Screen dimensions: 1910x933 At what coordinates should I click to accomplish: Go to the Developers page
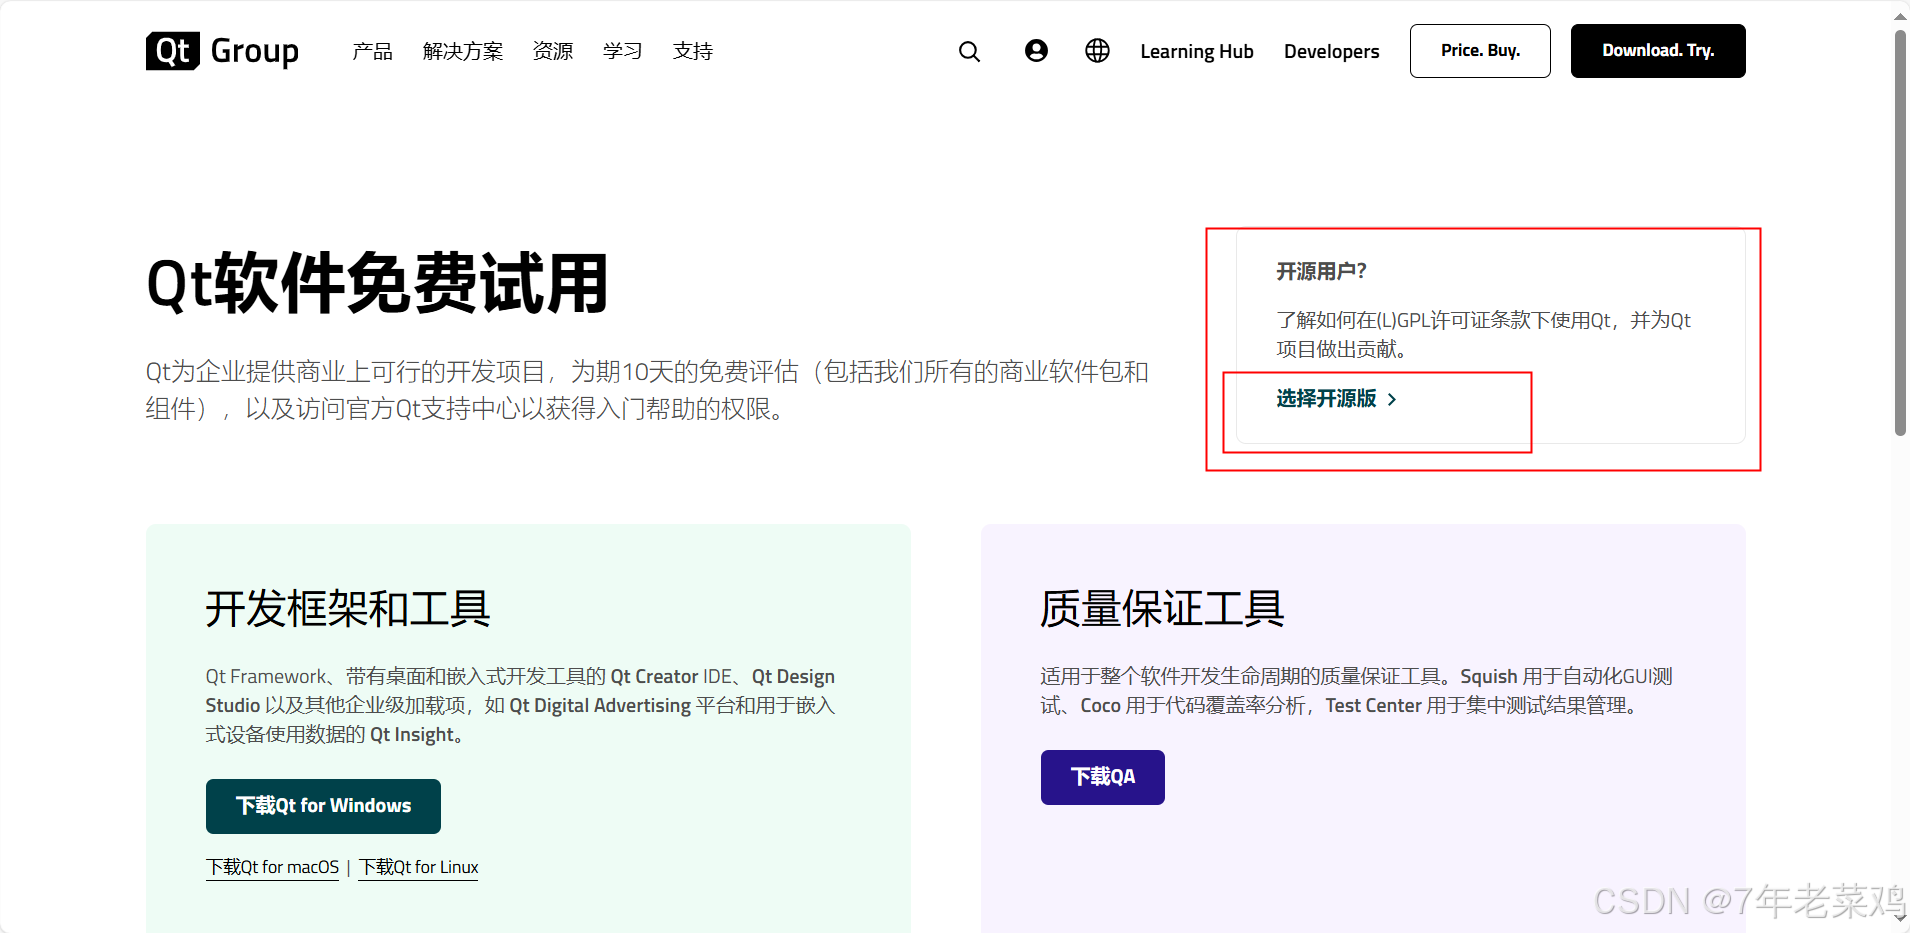click(x=1331, y=51)
